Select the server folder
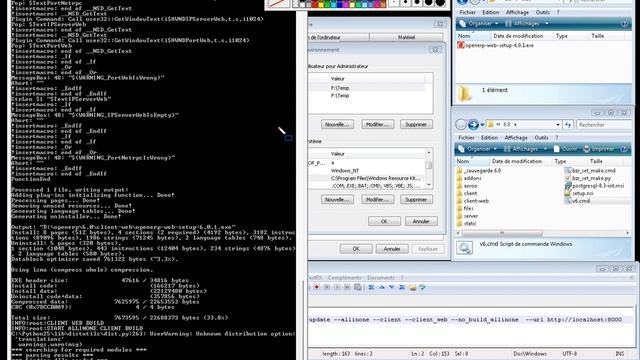The height and width of the screenshot is (360, 640). click(467, 216)
